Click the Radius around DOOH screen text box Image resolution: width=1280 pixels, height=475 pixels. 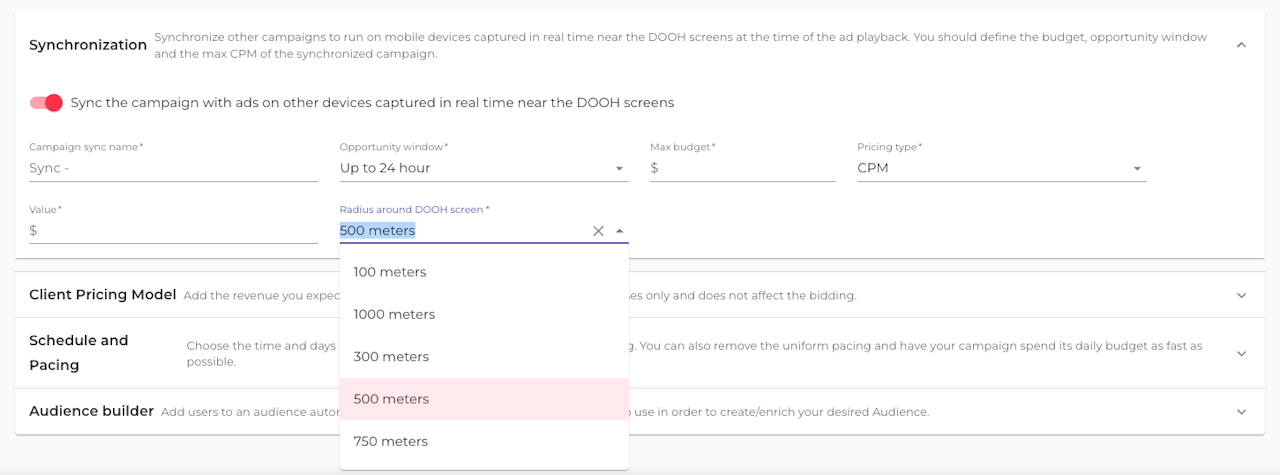pos(460,231)
